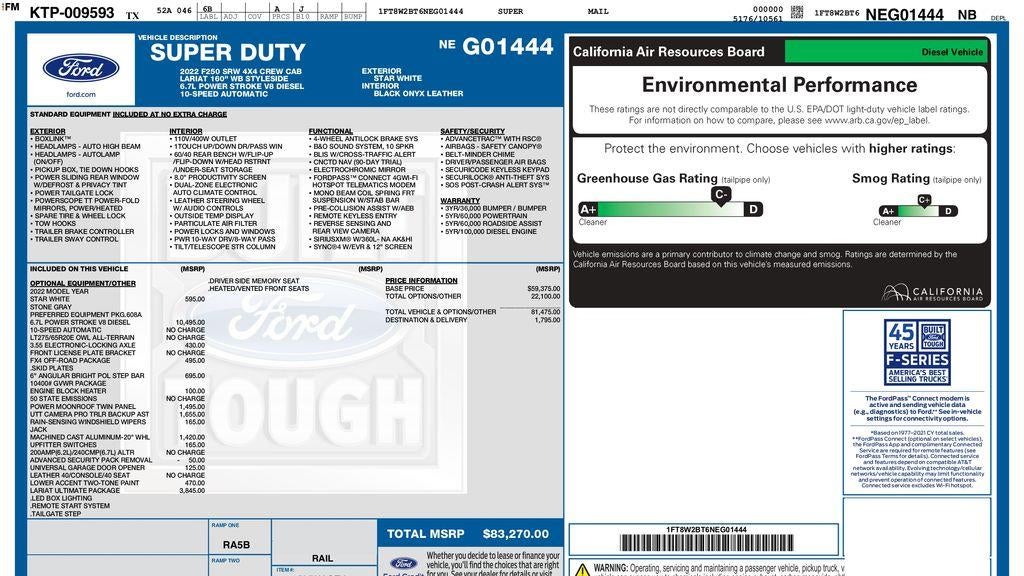The width and height of the screenshot is (1024, 576).
Task: Click the 5YR/100,000 DIESEL ENGINE warranty line
Action: pyautogui.click(x=490, y=232)
